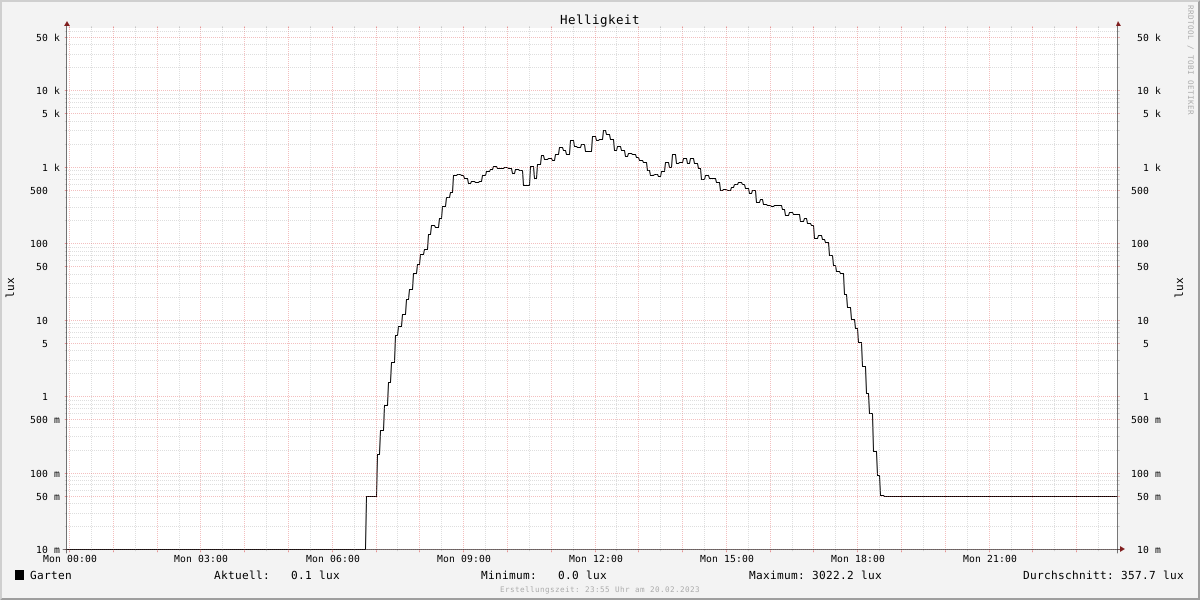
Task: Select the "Mon 18:00" time axis label
Action: (858, 559)
